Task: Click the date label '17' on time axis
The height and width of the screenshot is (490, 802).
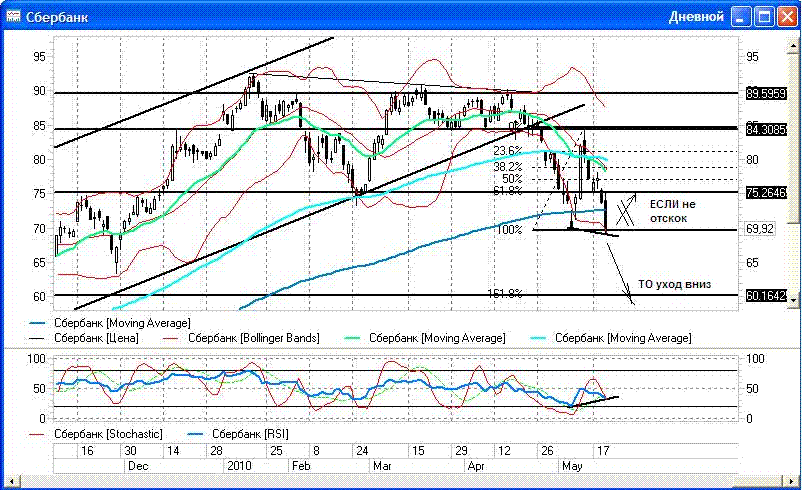Action: pos(604,451)
